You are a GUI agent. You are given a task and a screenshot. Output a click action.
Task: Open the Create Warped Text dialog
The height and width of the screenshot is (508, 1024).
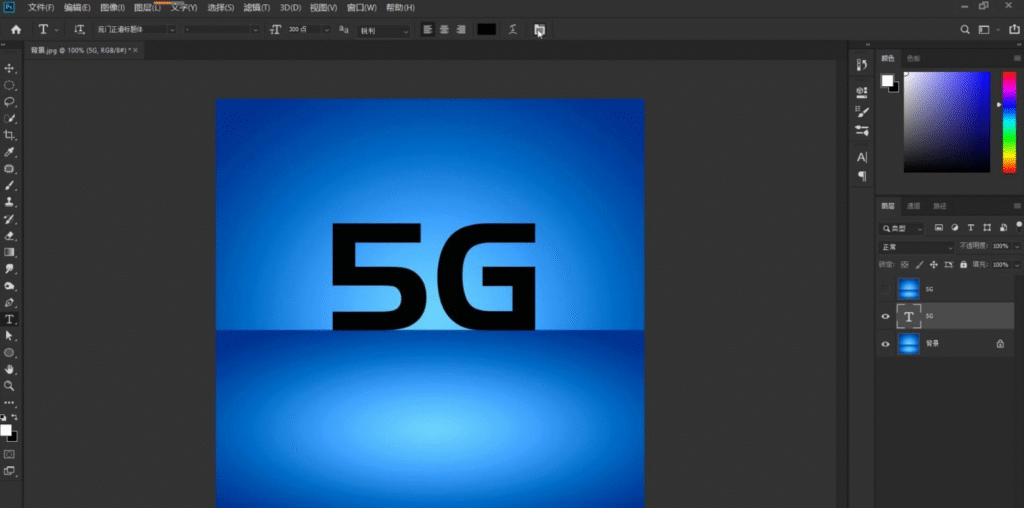(513, 29)
